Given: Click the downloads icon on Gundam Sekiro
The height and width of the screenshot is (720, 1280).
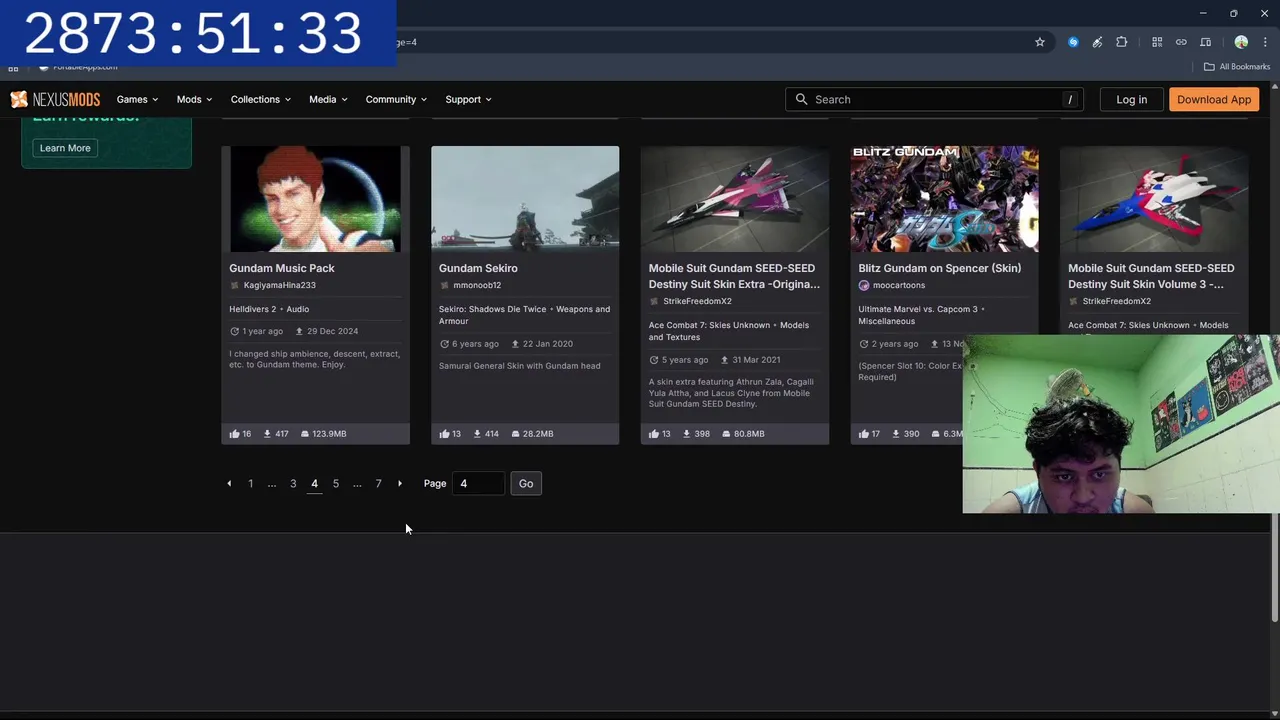Looking at the screenshot, I should [x=478, y=434].
